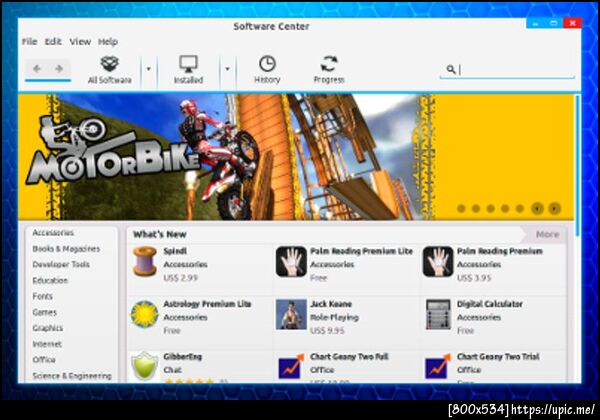600x420 pixels.
Task: Click the Palm Reading Premium hand icon
Action: tap(438, 262)
